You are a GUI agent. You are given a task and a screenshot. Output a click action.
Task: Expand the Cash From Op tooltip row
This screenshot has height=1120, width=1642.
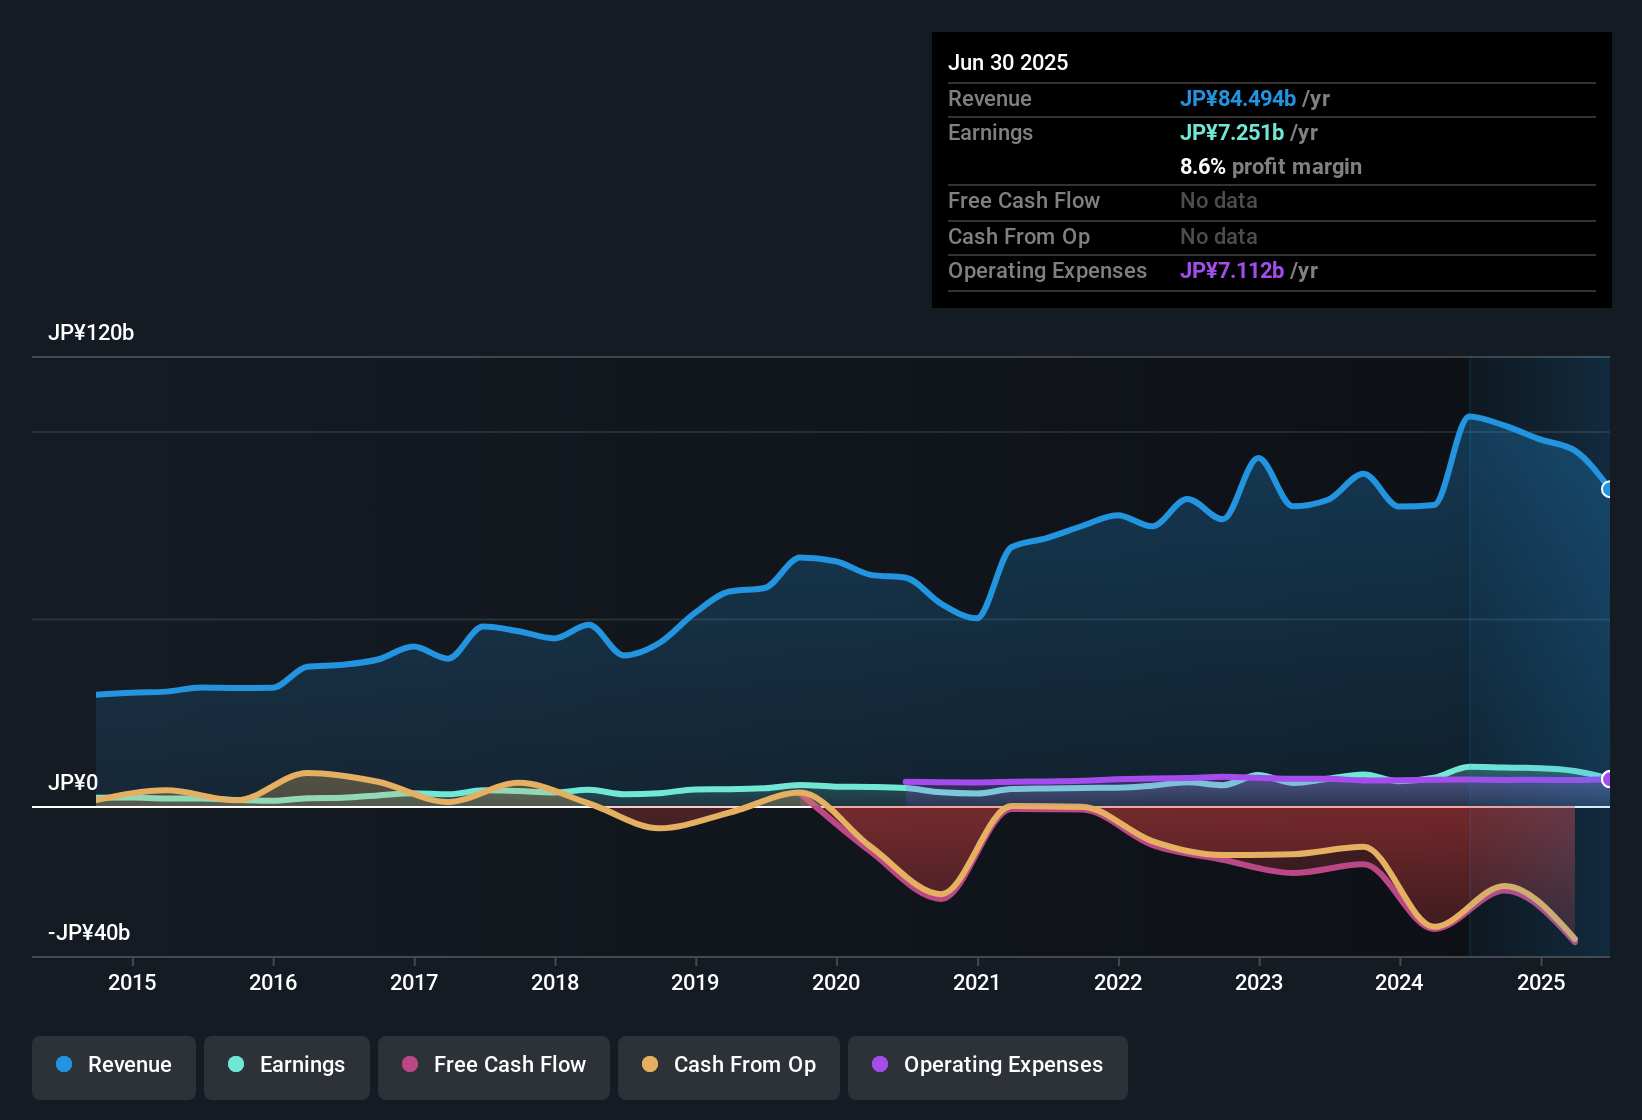coord(1018,236)
